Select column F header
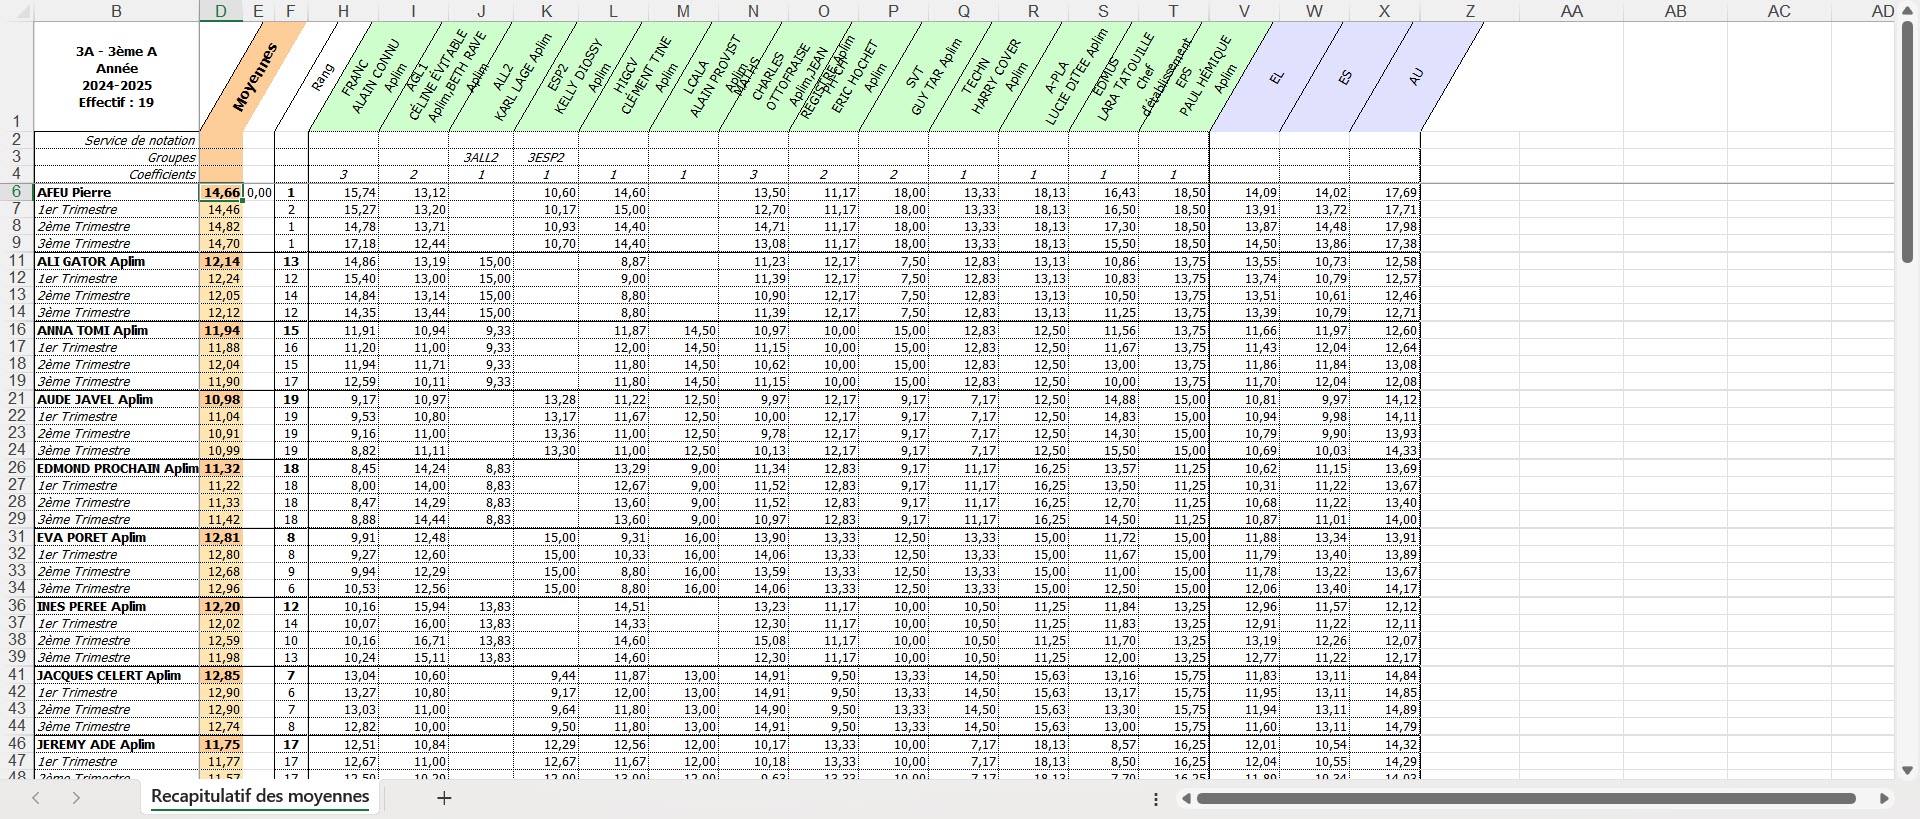 [291, 11]
